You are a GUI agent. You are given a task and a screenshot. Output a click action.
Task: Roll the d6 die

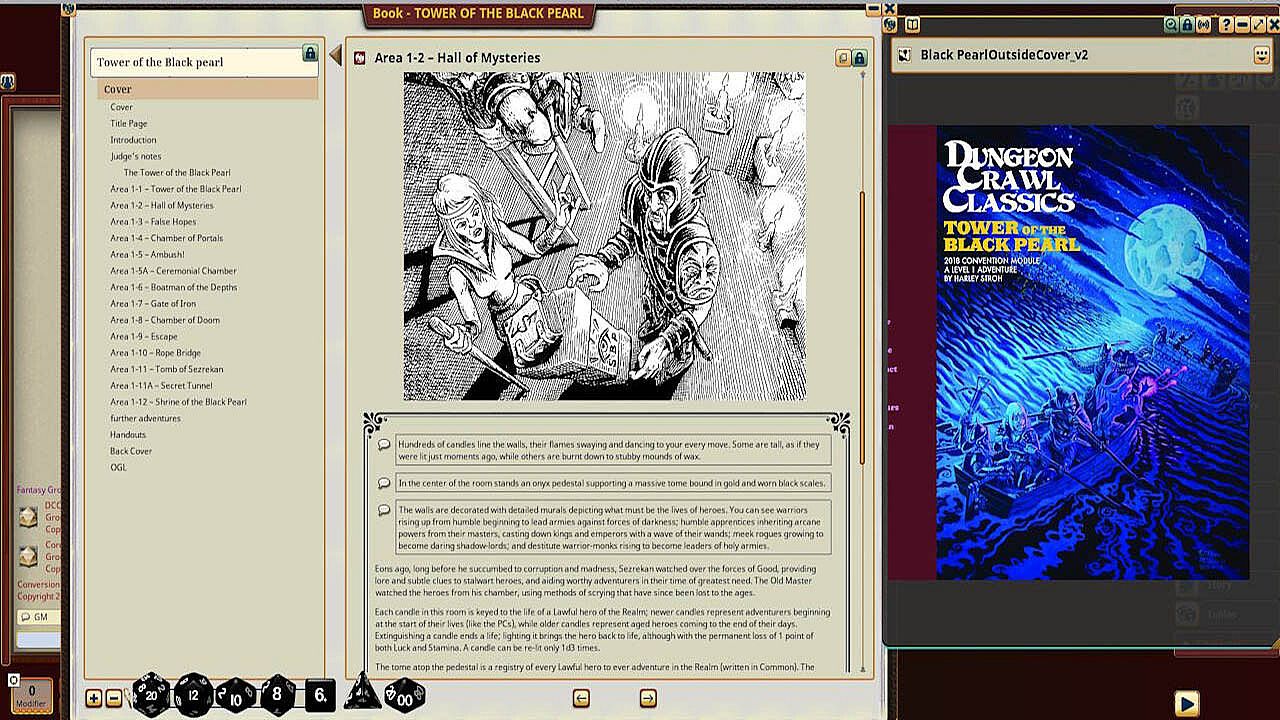319,695
